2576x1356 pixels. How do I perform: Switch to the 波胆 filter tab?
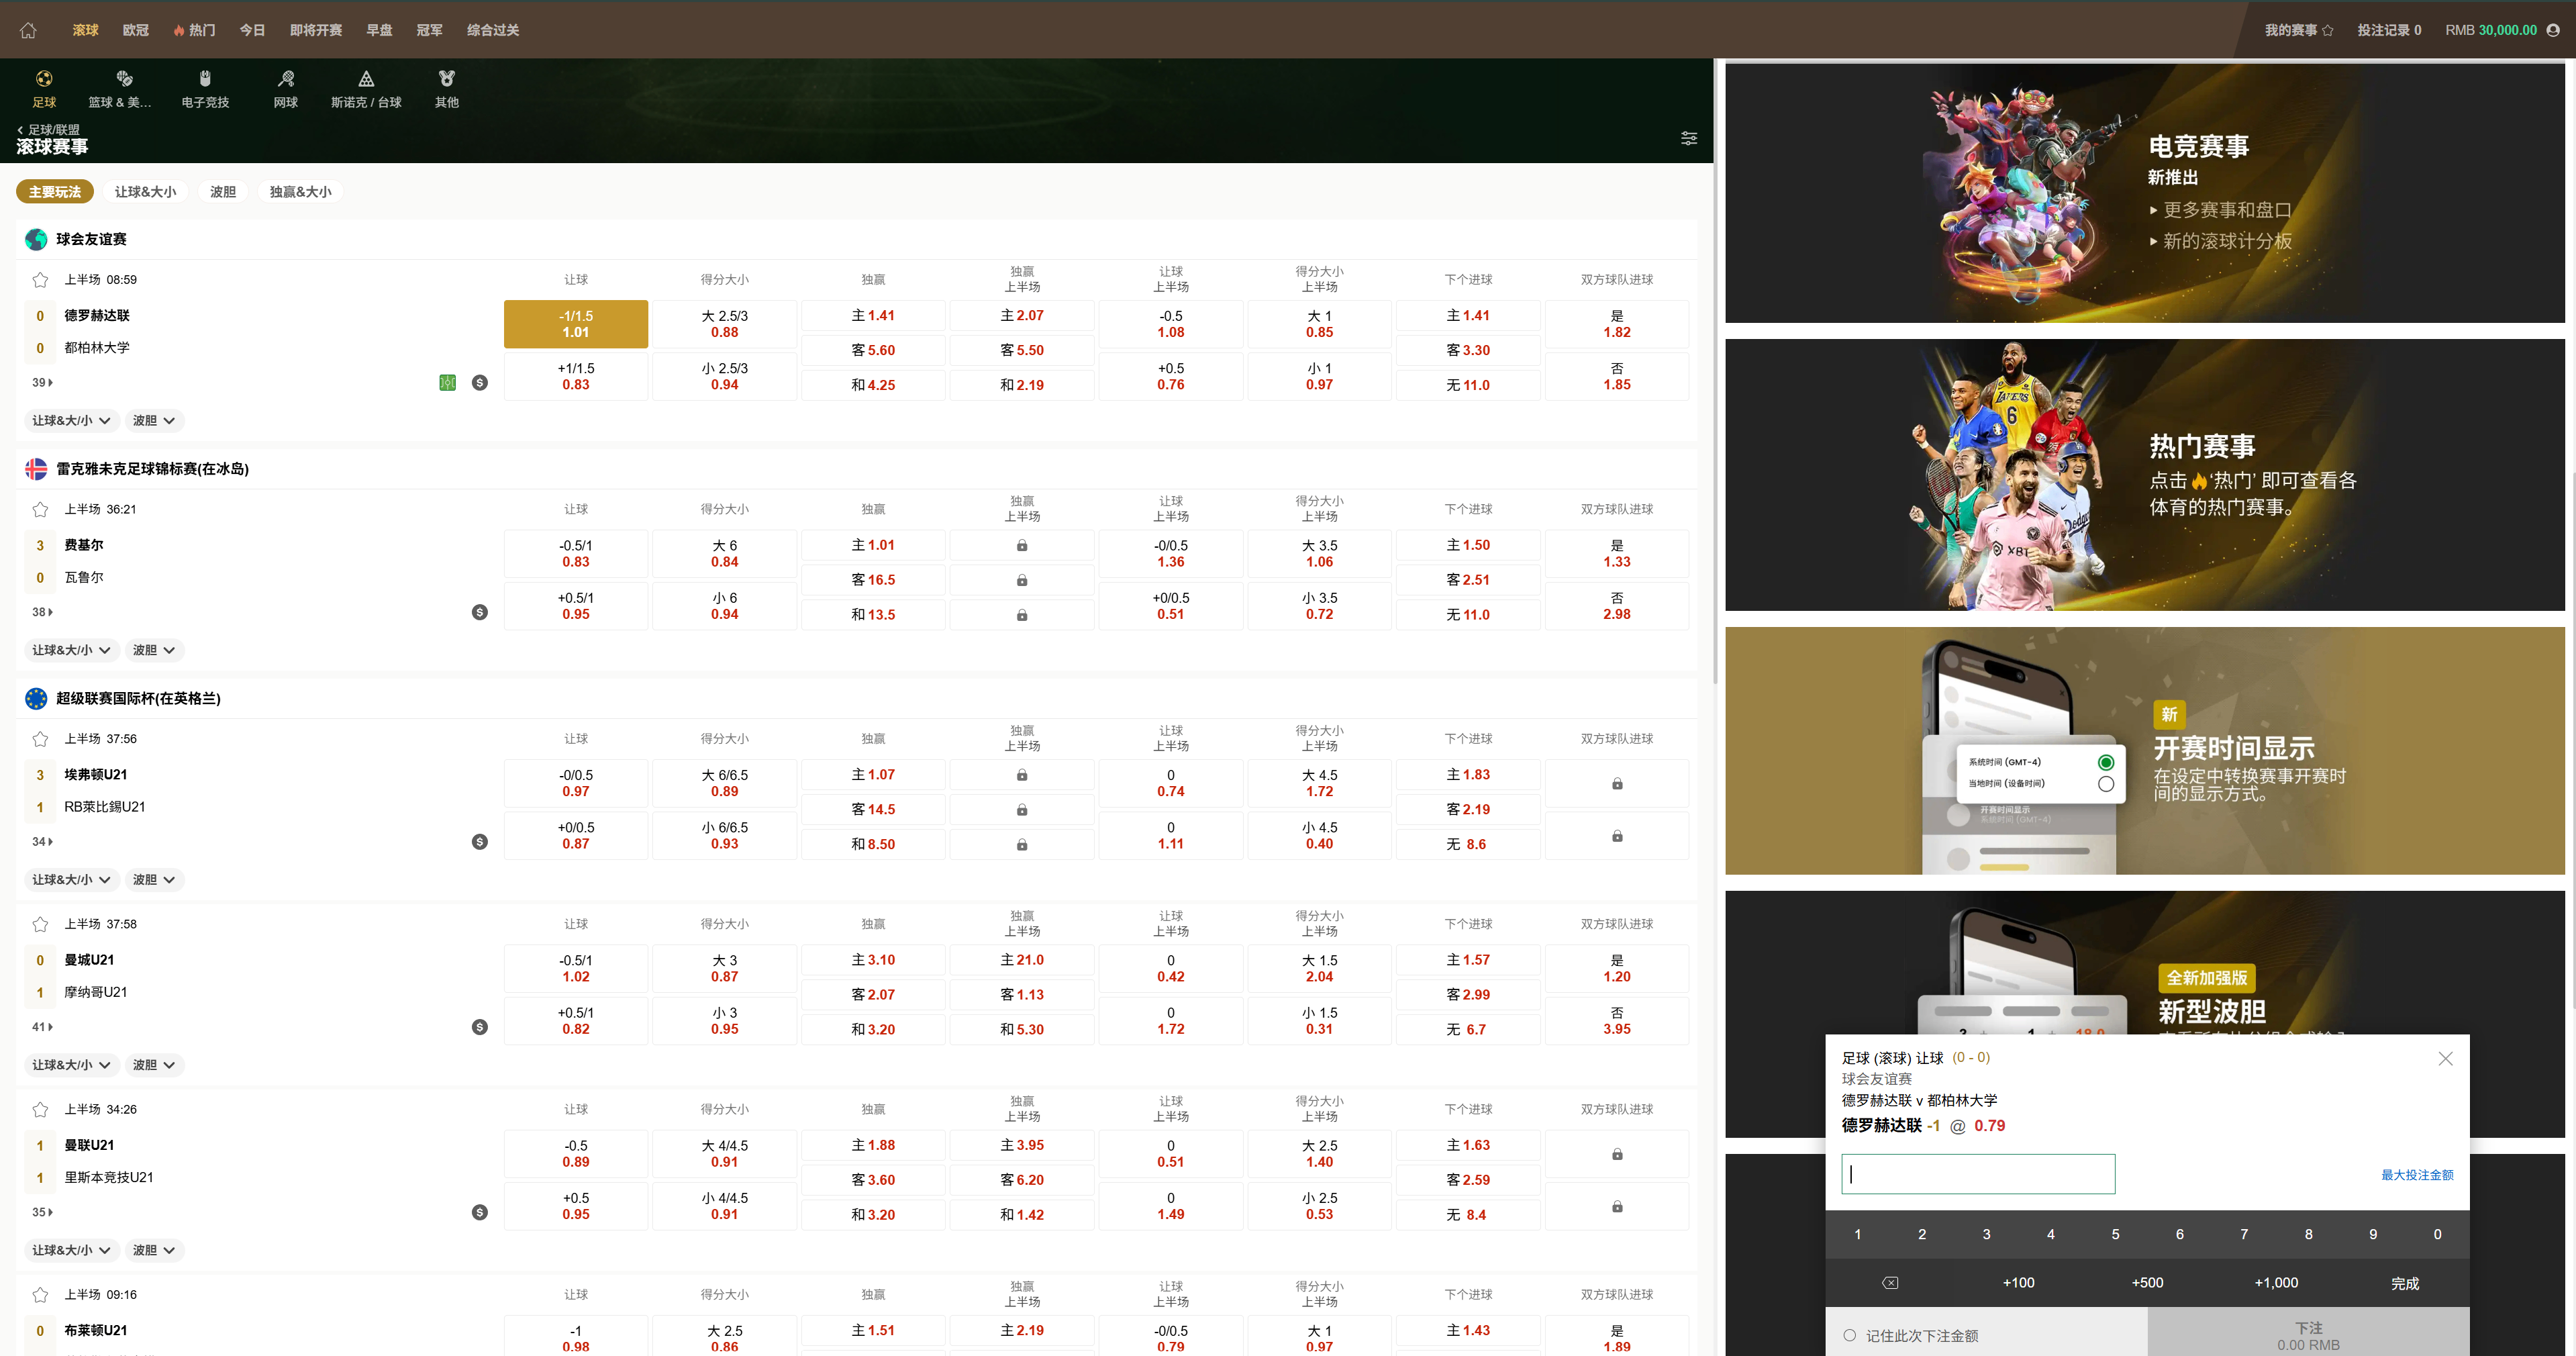click(223, 192)
